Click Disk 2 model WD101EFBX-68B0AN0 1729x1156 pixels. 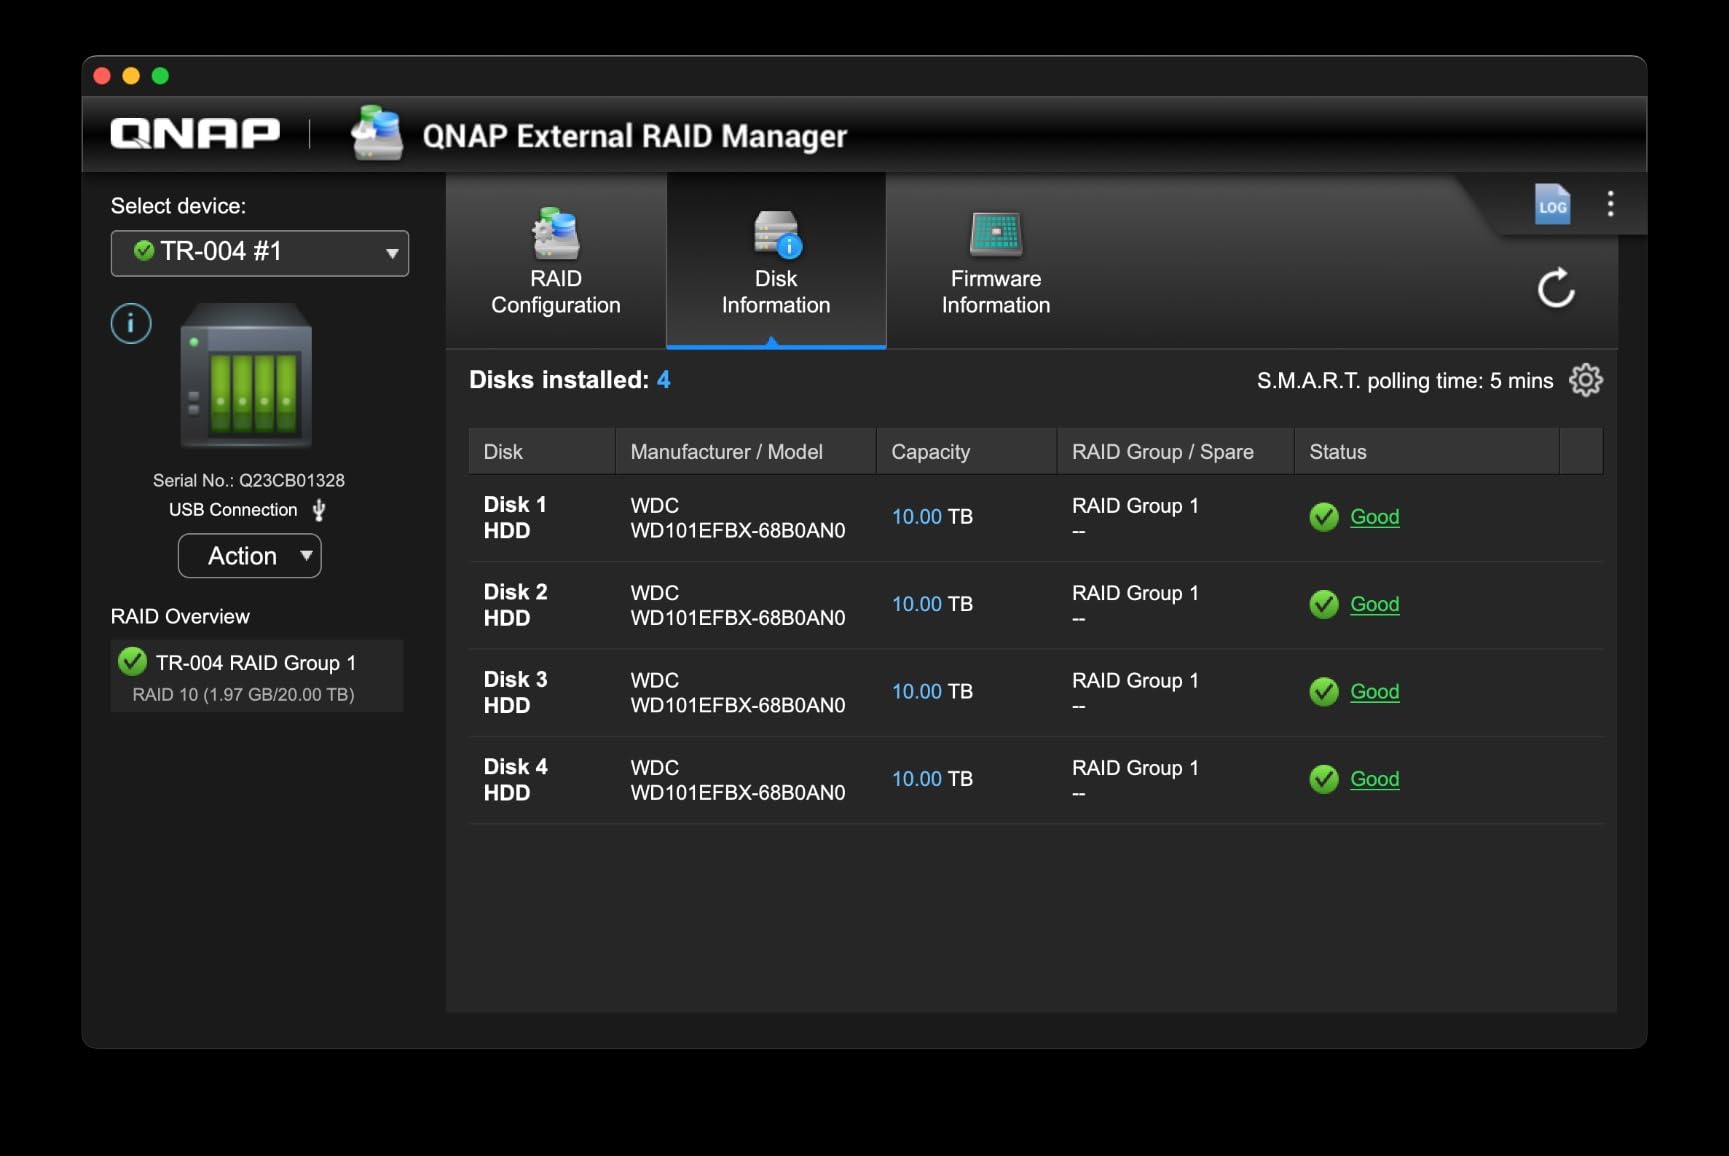coord(738,618)
